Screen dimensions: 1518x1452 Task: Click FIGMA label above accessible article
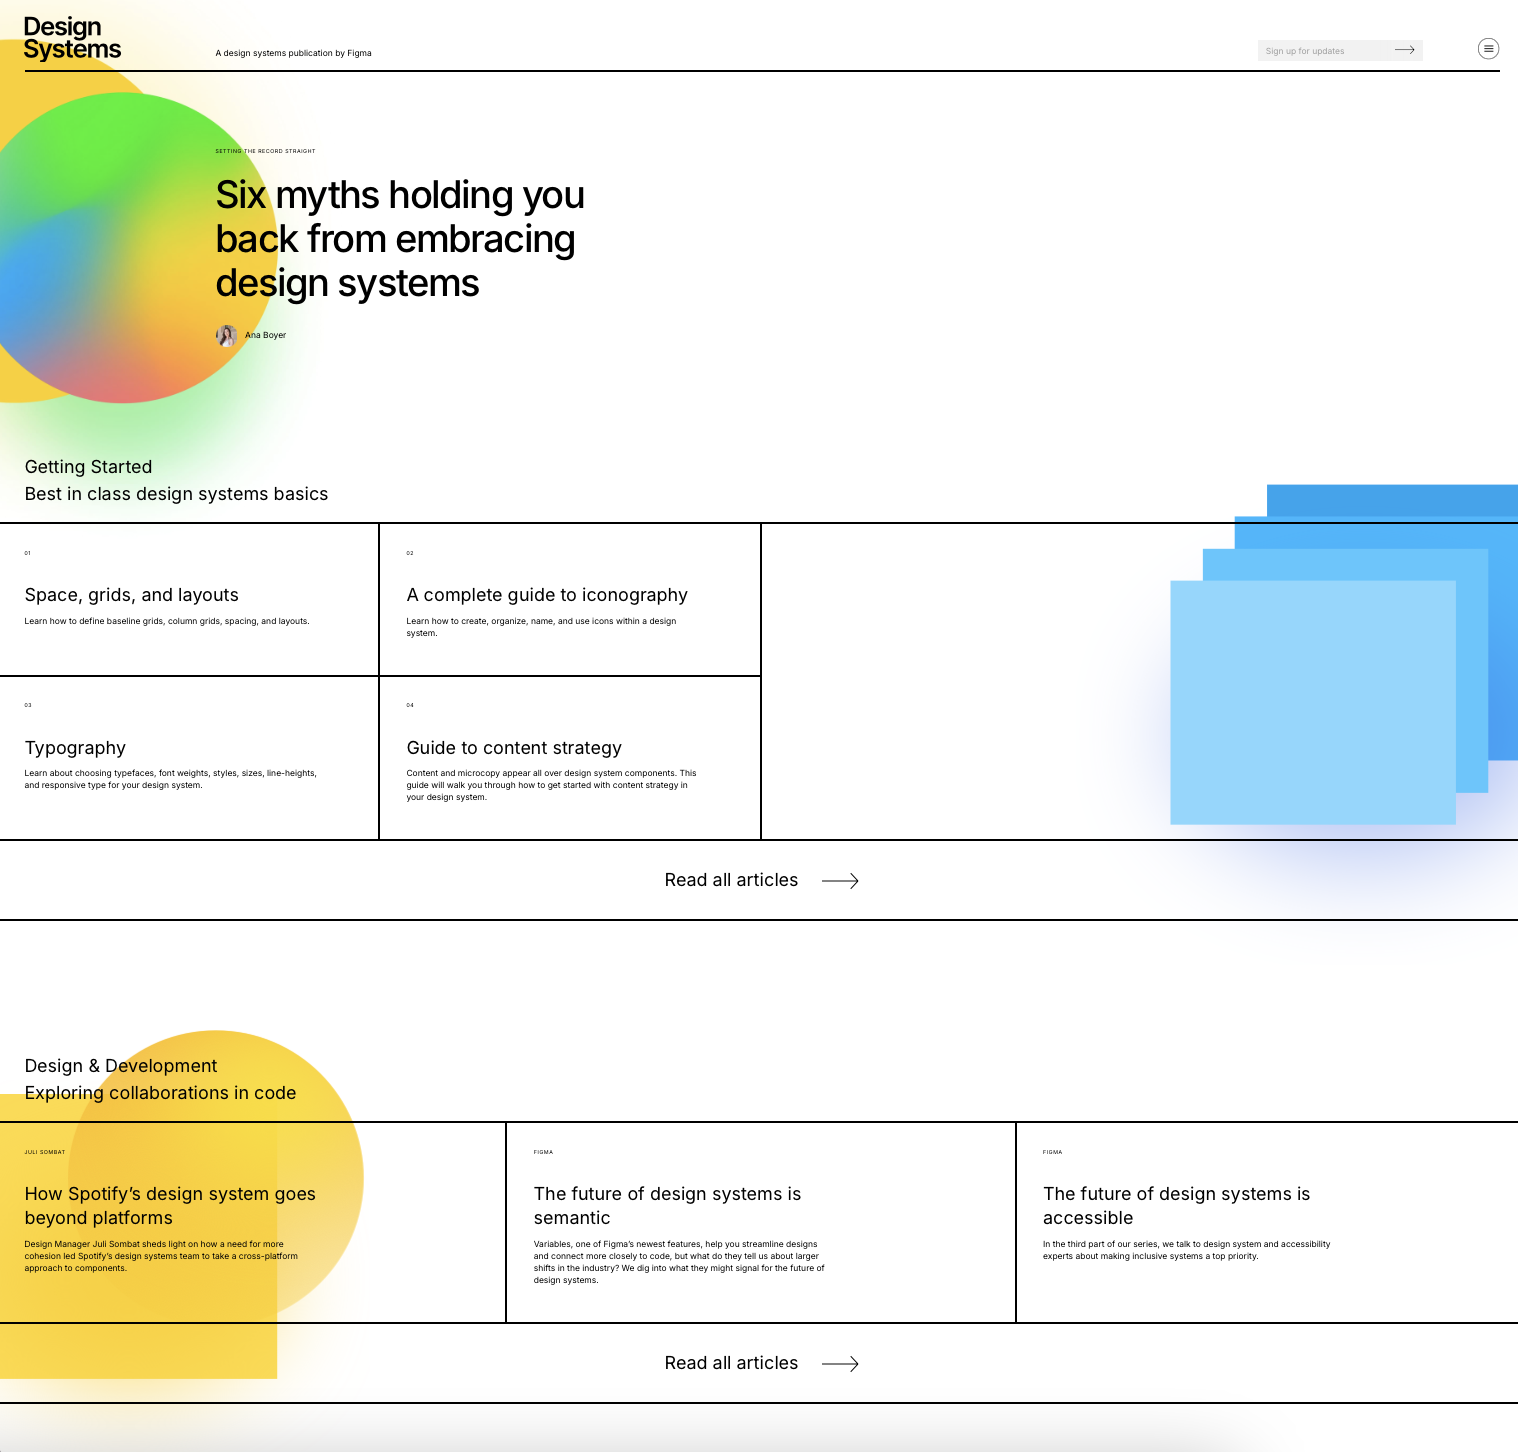click(x=1052, y=1152)
